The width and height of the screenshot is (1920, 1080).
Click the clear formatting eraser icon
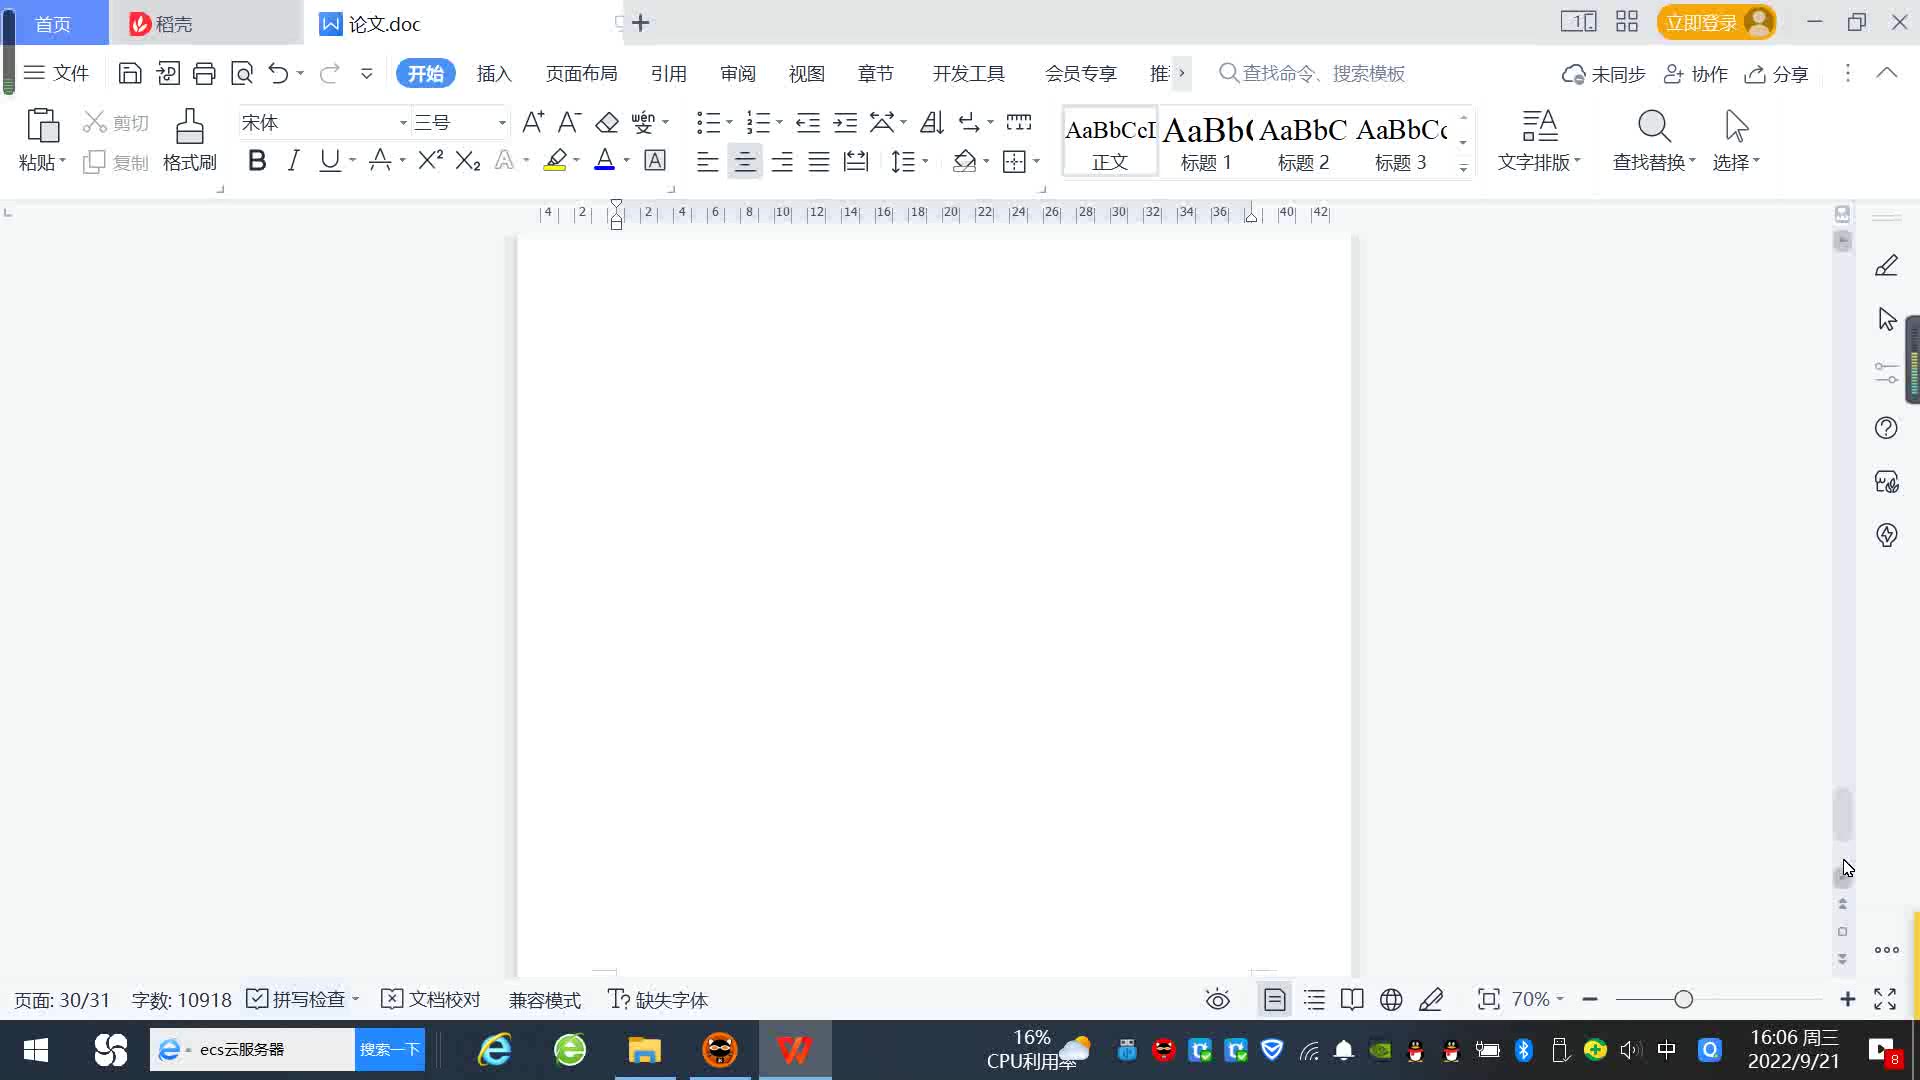point(607,123)
